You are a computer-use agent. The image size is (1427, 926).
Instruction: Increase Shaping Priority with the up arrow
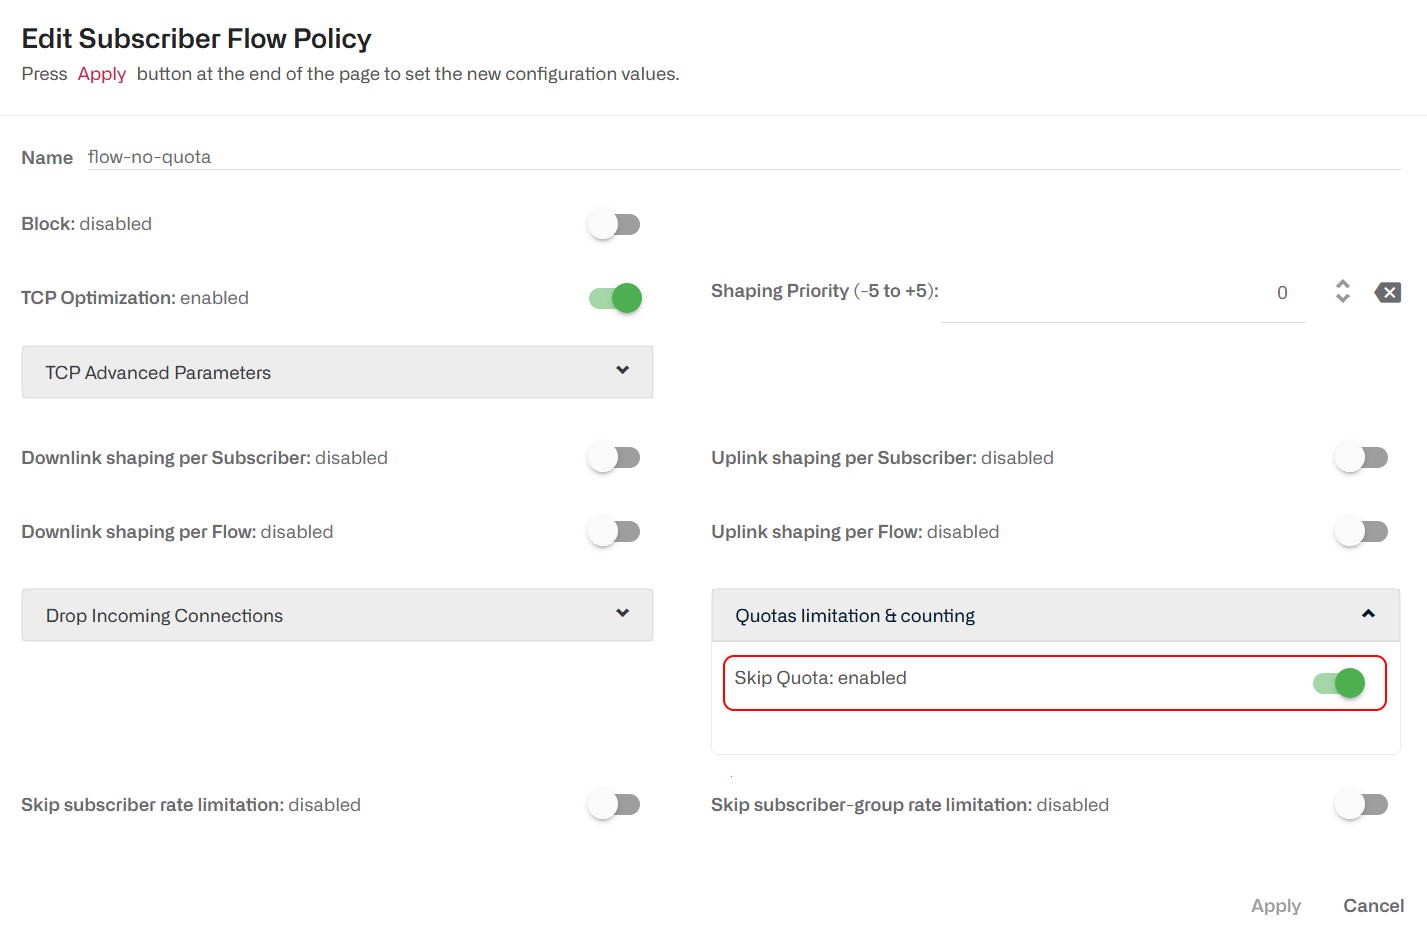pyautogui.click(x=1343, y=284)
